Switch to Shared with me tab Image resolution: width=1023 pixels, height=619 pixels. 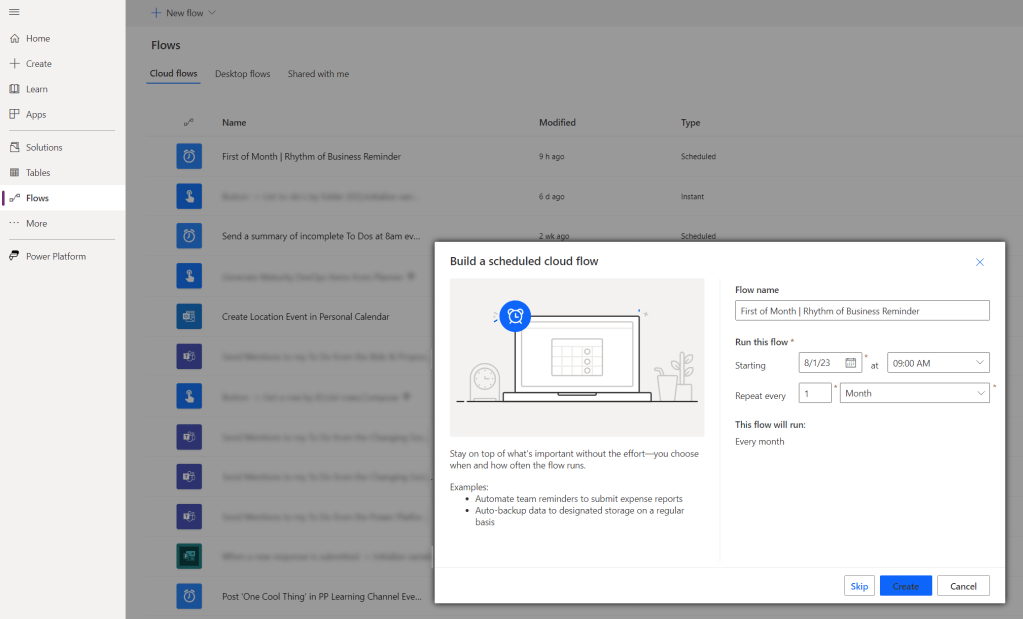click(318, 74)
